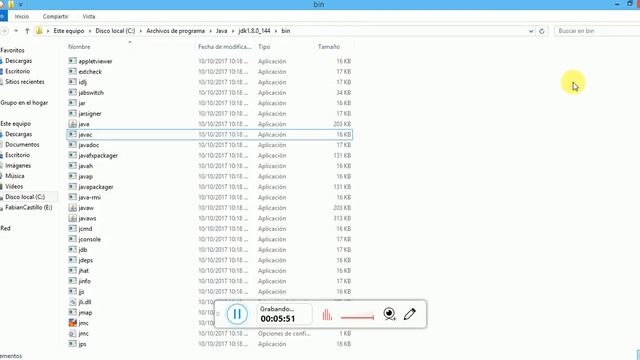Click the appletviewer application icon

click(73, 61)
